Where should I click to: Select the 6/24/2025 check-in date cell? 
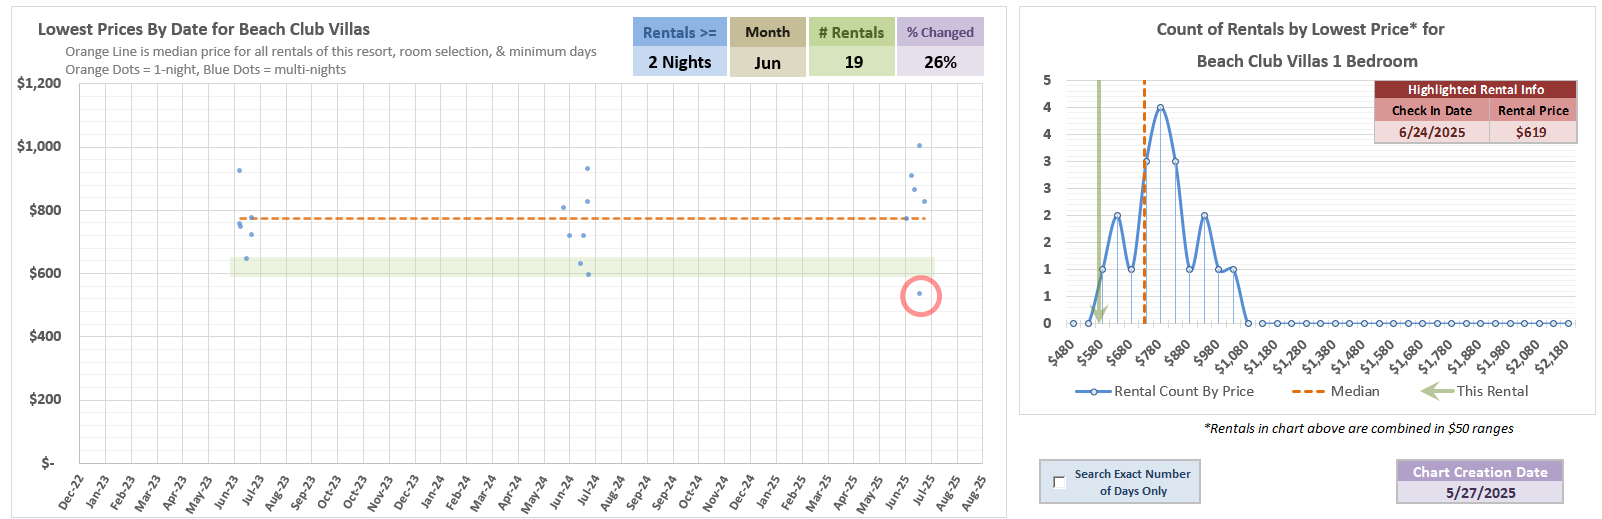point(1431,132)
